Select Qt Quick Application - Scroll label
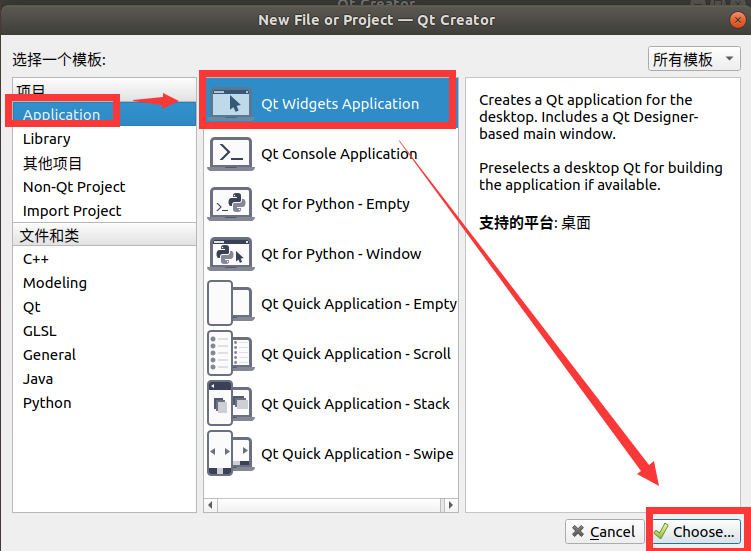 pos(356,354)
